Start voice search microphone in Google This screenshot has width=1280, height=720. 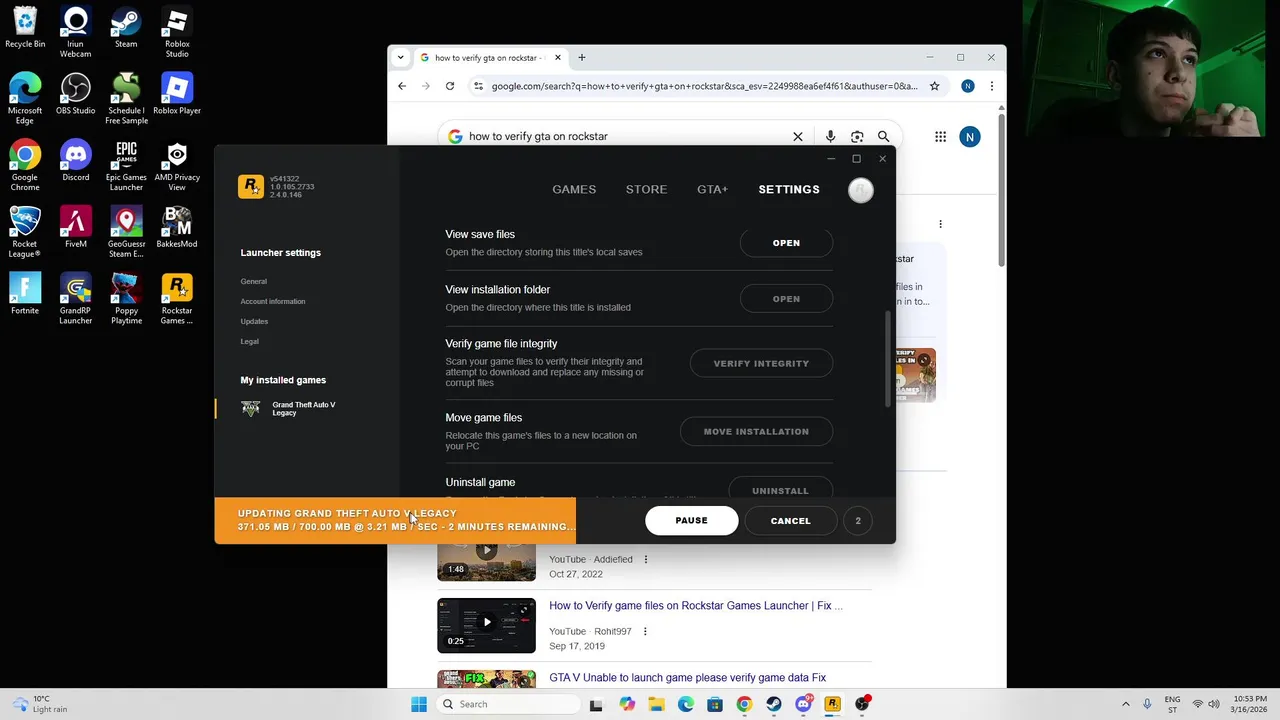click(x=830, y=136)
